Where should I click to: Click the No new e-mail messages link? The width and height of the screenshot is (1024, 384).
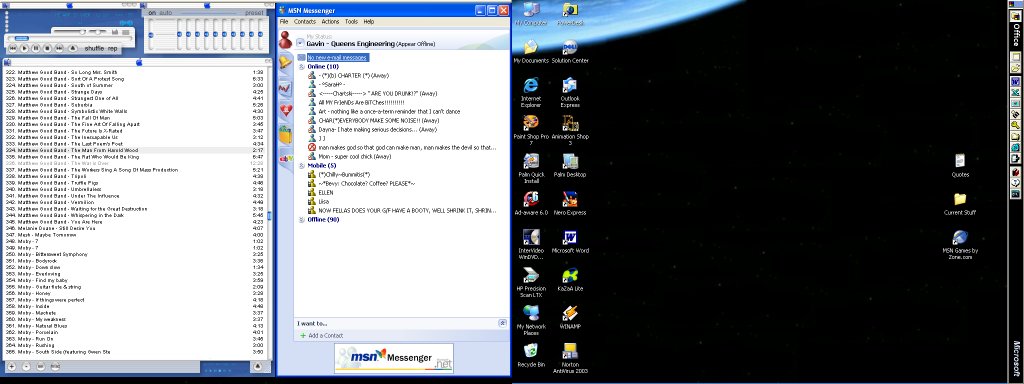click(338, 58)
